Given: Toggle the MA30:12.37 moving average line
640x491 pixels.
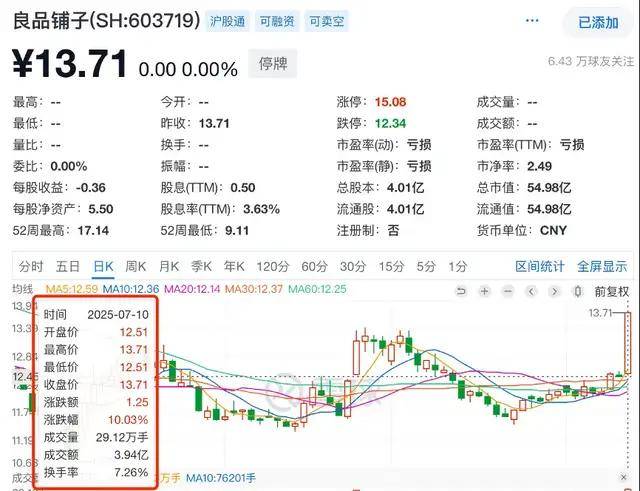Looking at the screenshot, I should coord(254,289).
